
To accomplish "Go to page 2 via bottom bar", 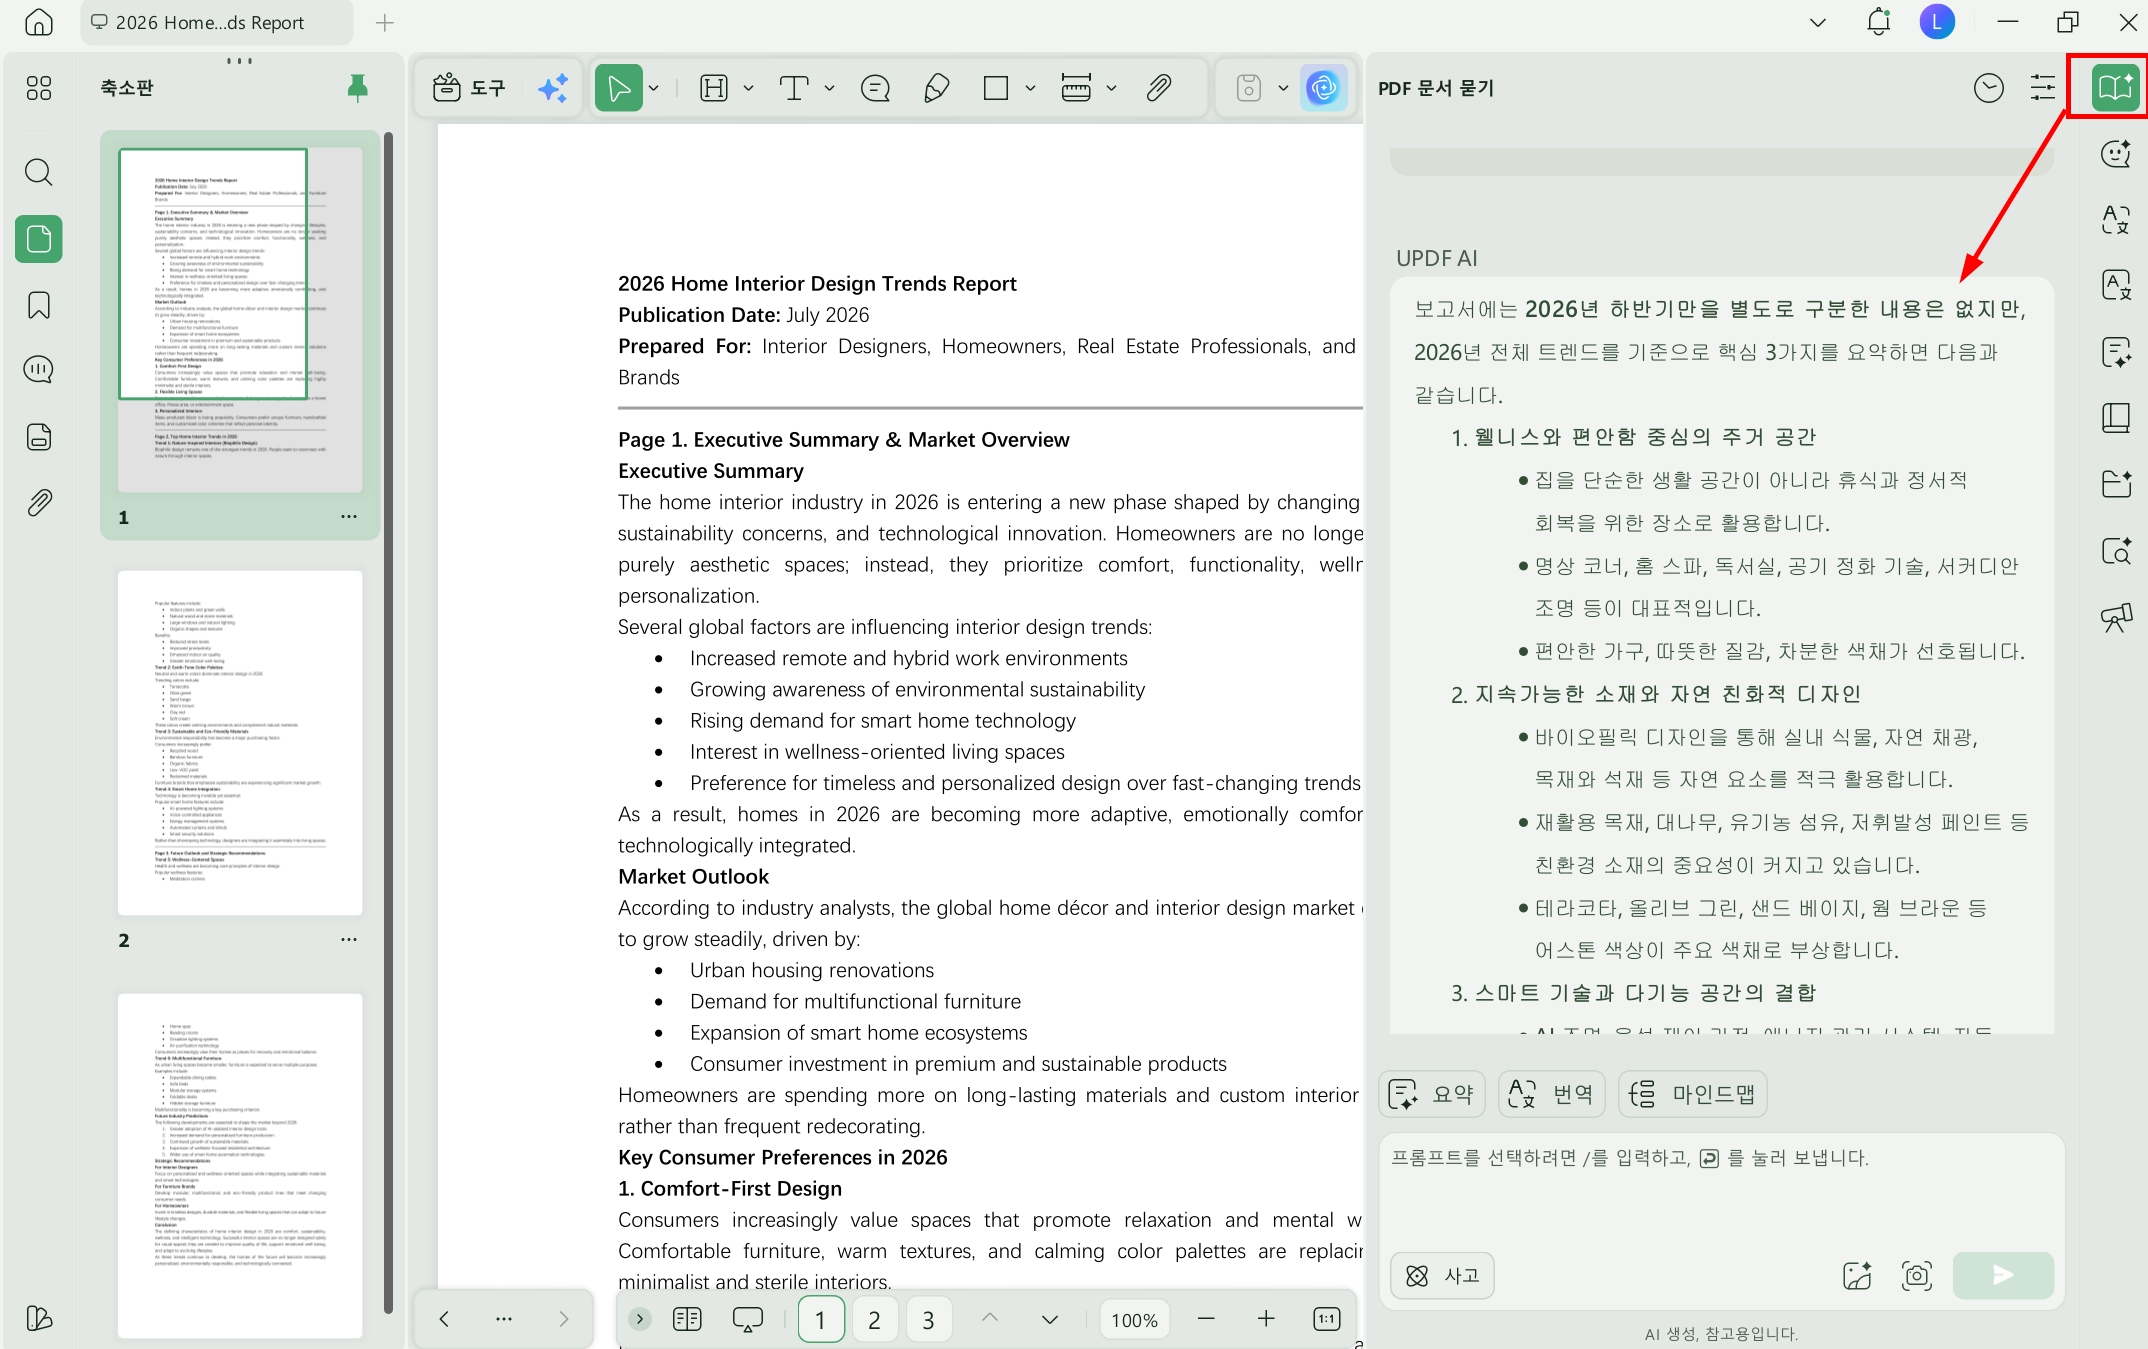I will [x=874, y=1320].
